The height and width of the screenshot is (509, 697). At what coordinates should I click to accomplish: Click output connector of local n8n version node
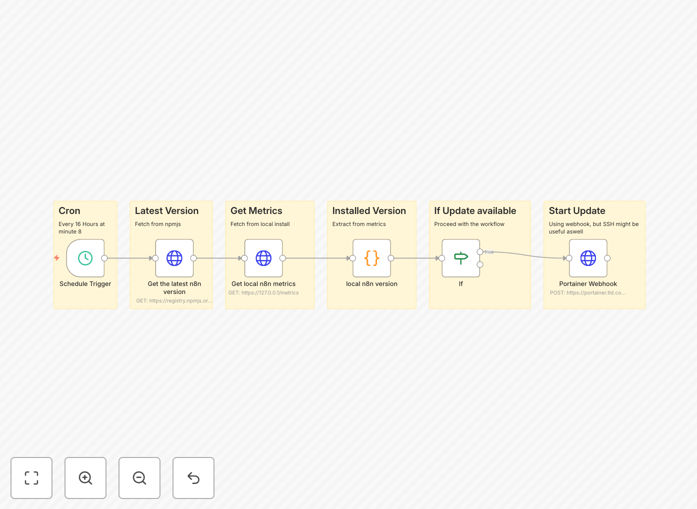[x=391, y=258]
